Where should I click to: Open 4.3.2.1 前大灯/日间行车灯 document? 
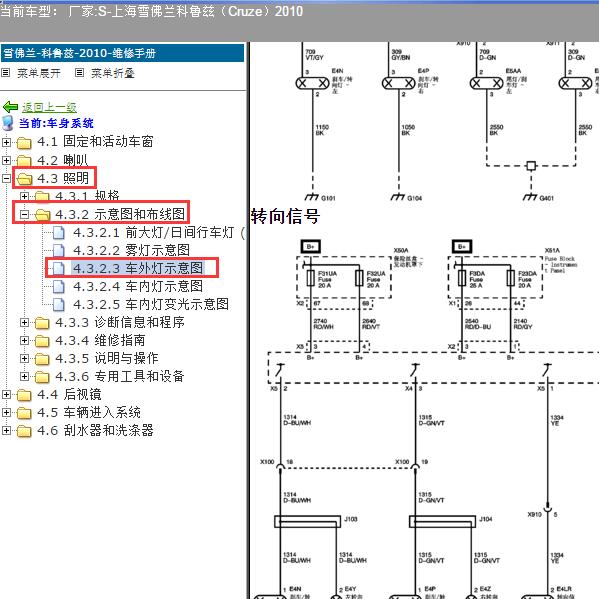tap(159, 232)
